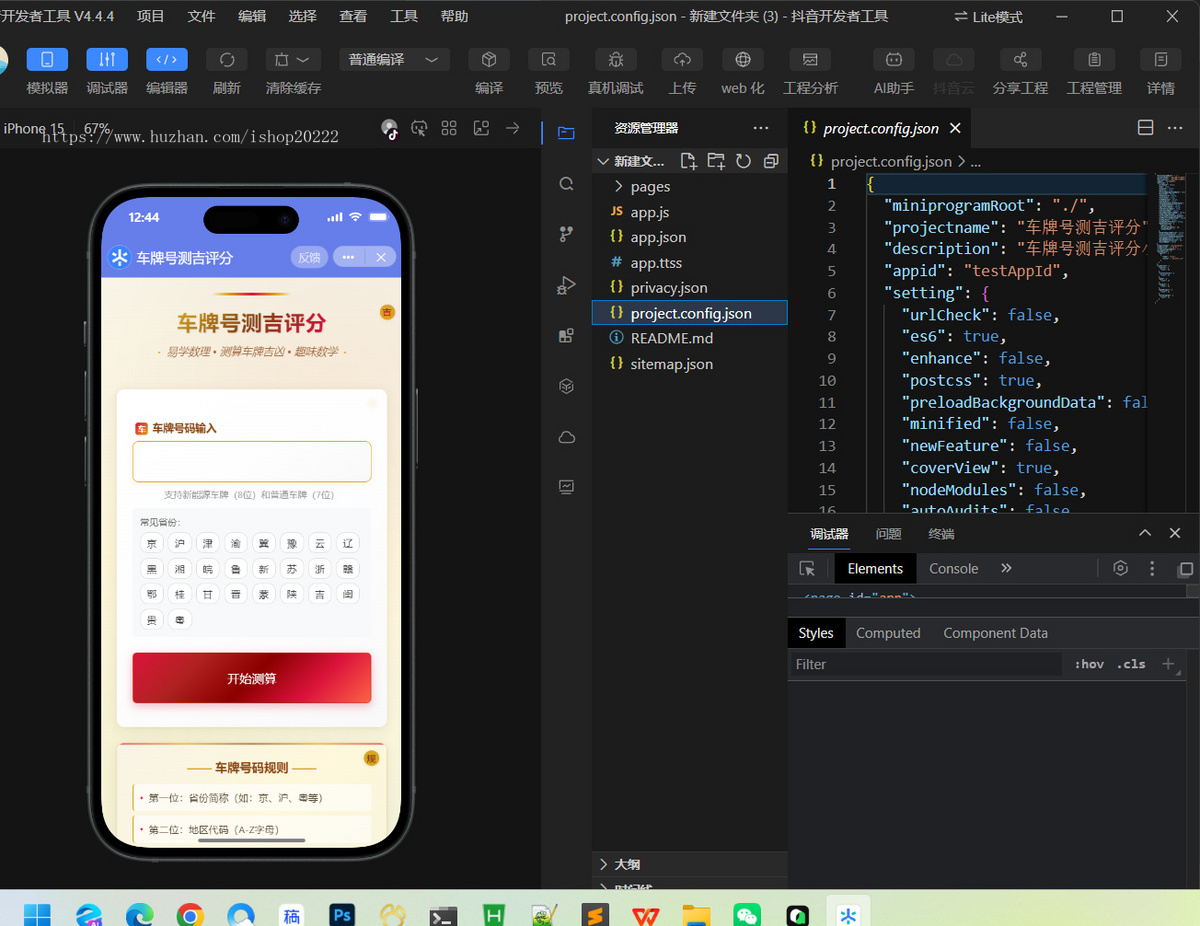1200x926 pixels.
Task: Click the search icon in sidebar
Action: coord(566,183)
